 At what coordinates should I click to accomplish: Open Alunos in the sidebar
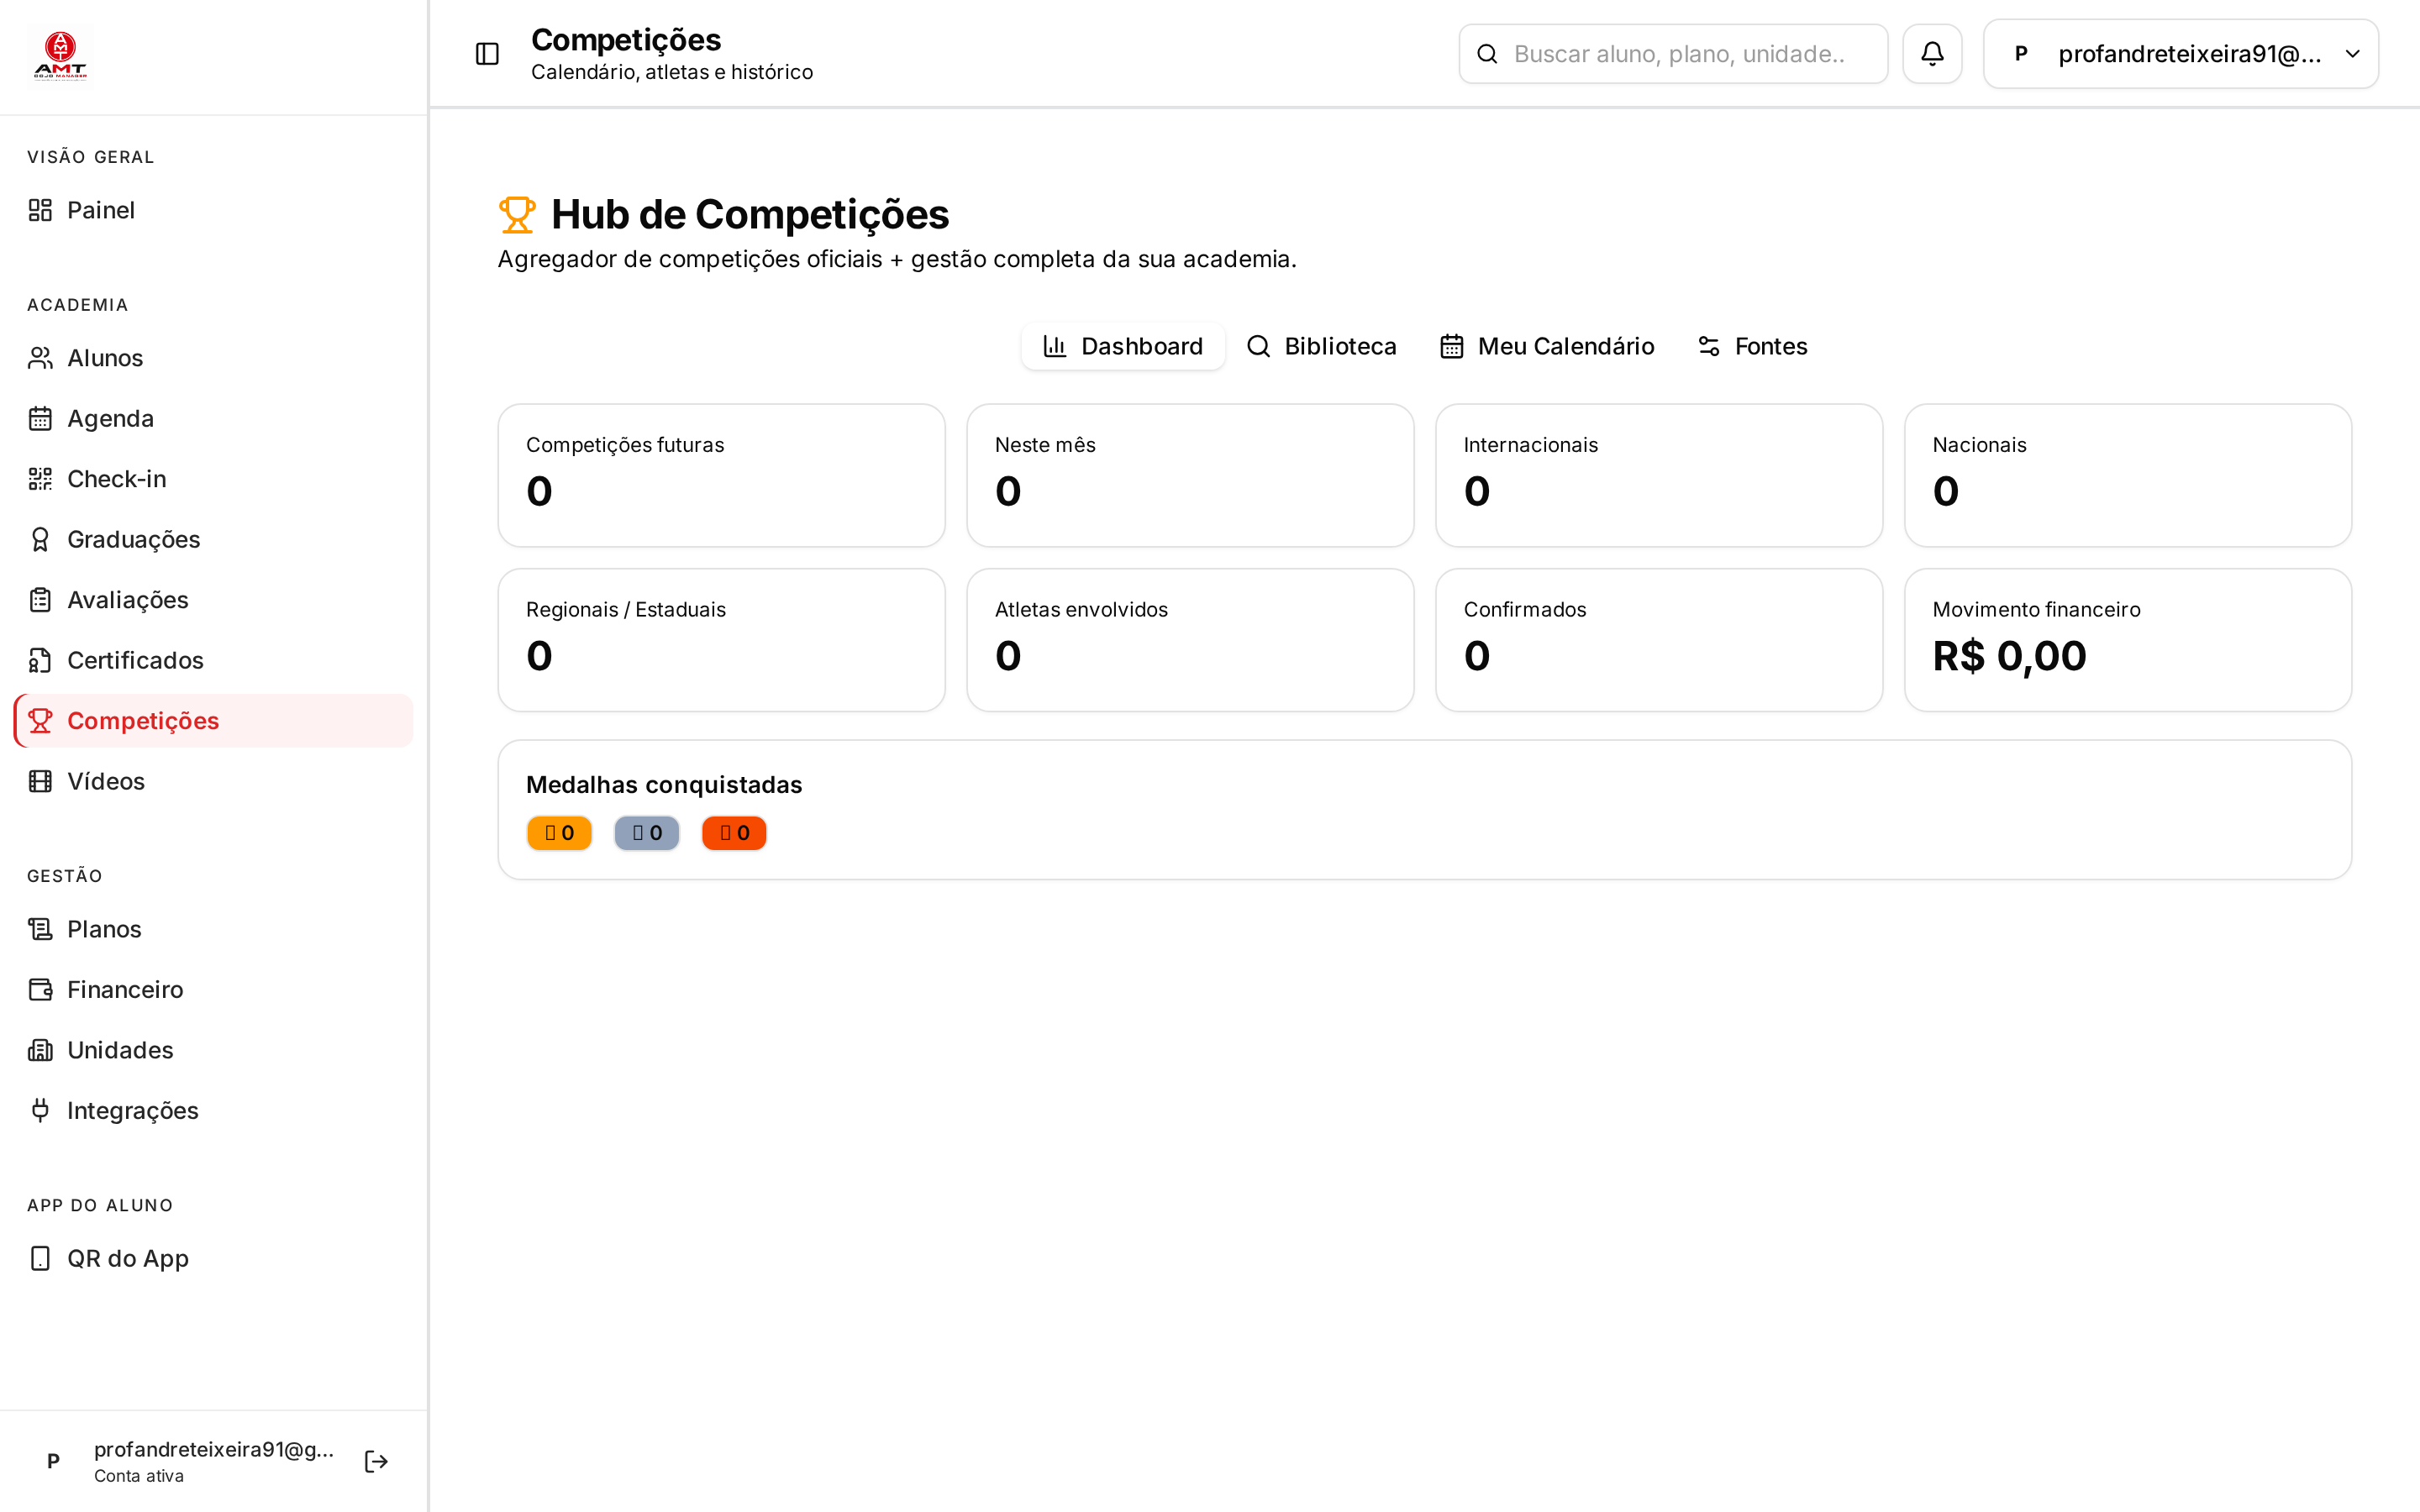point(213,358)
